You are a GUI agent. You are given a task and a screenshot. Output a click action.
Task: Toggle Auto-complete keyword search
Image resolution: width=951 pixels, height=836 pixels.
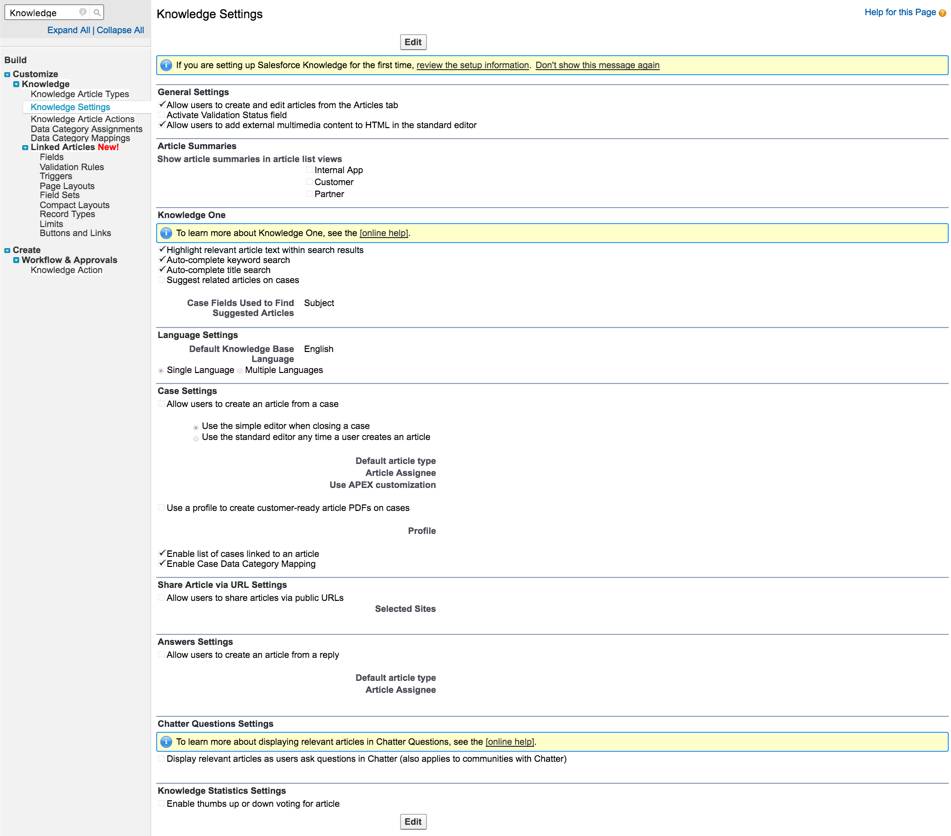[x=162, y=260]
